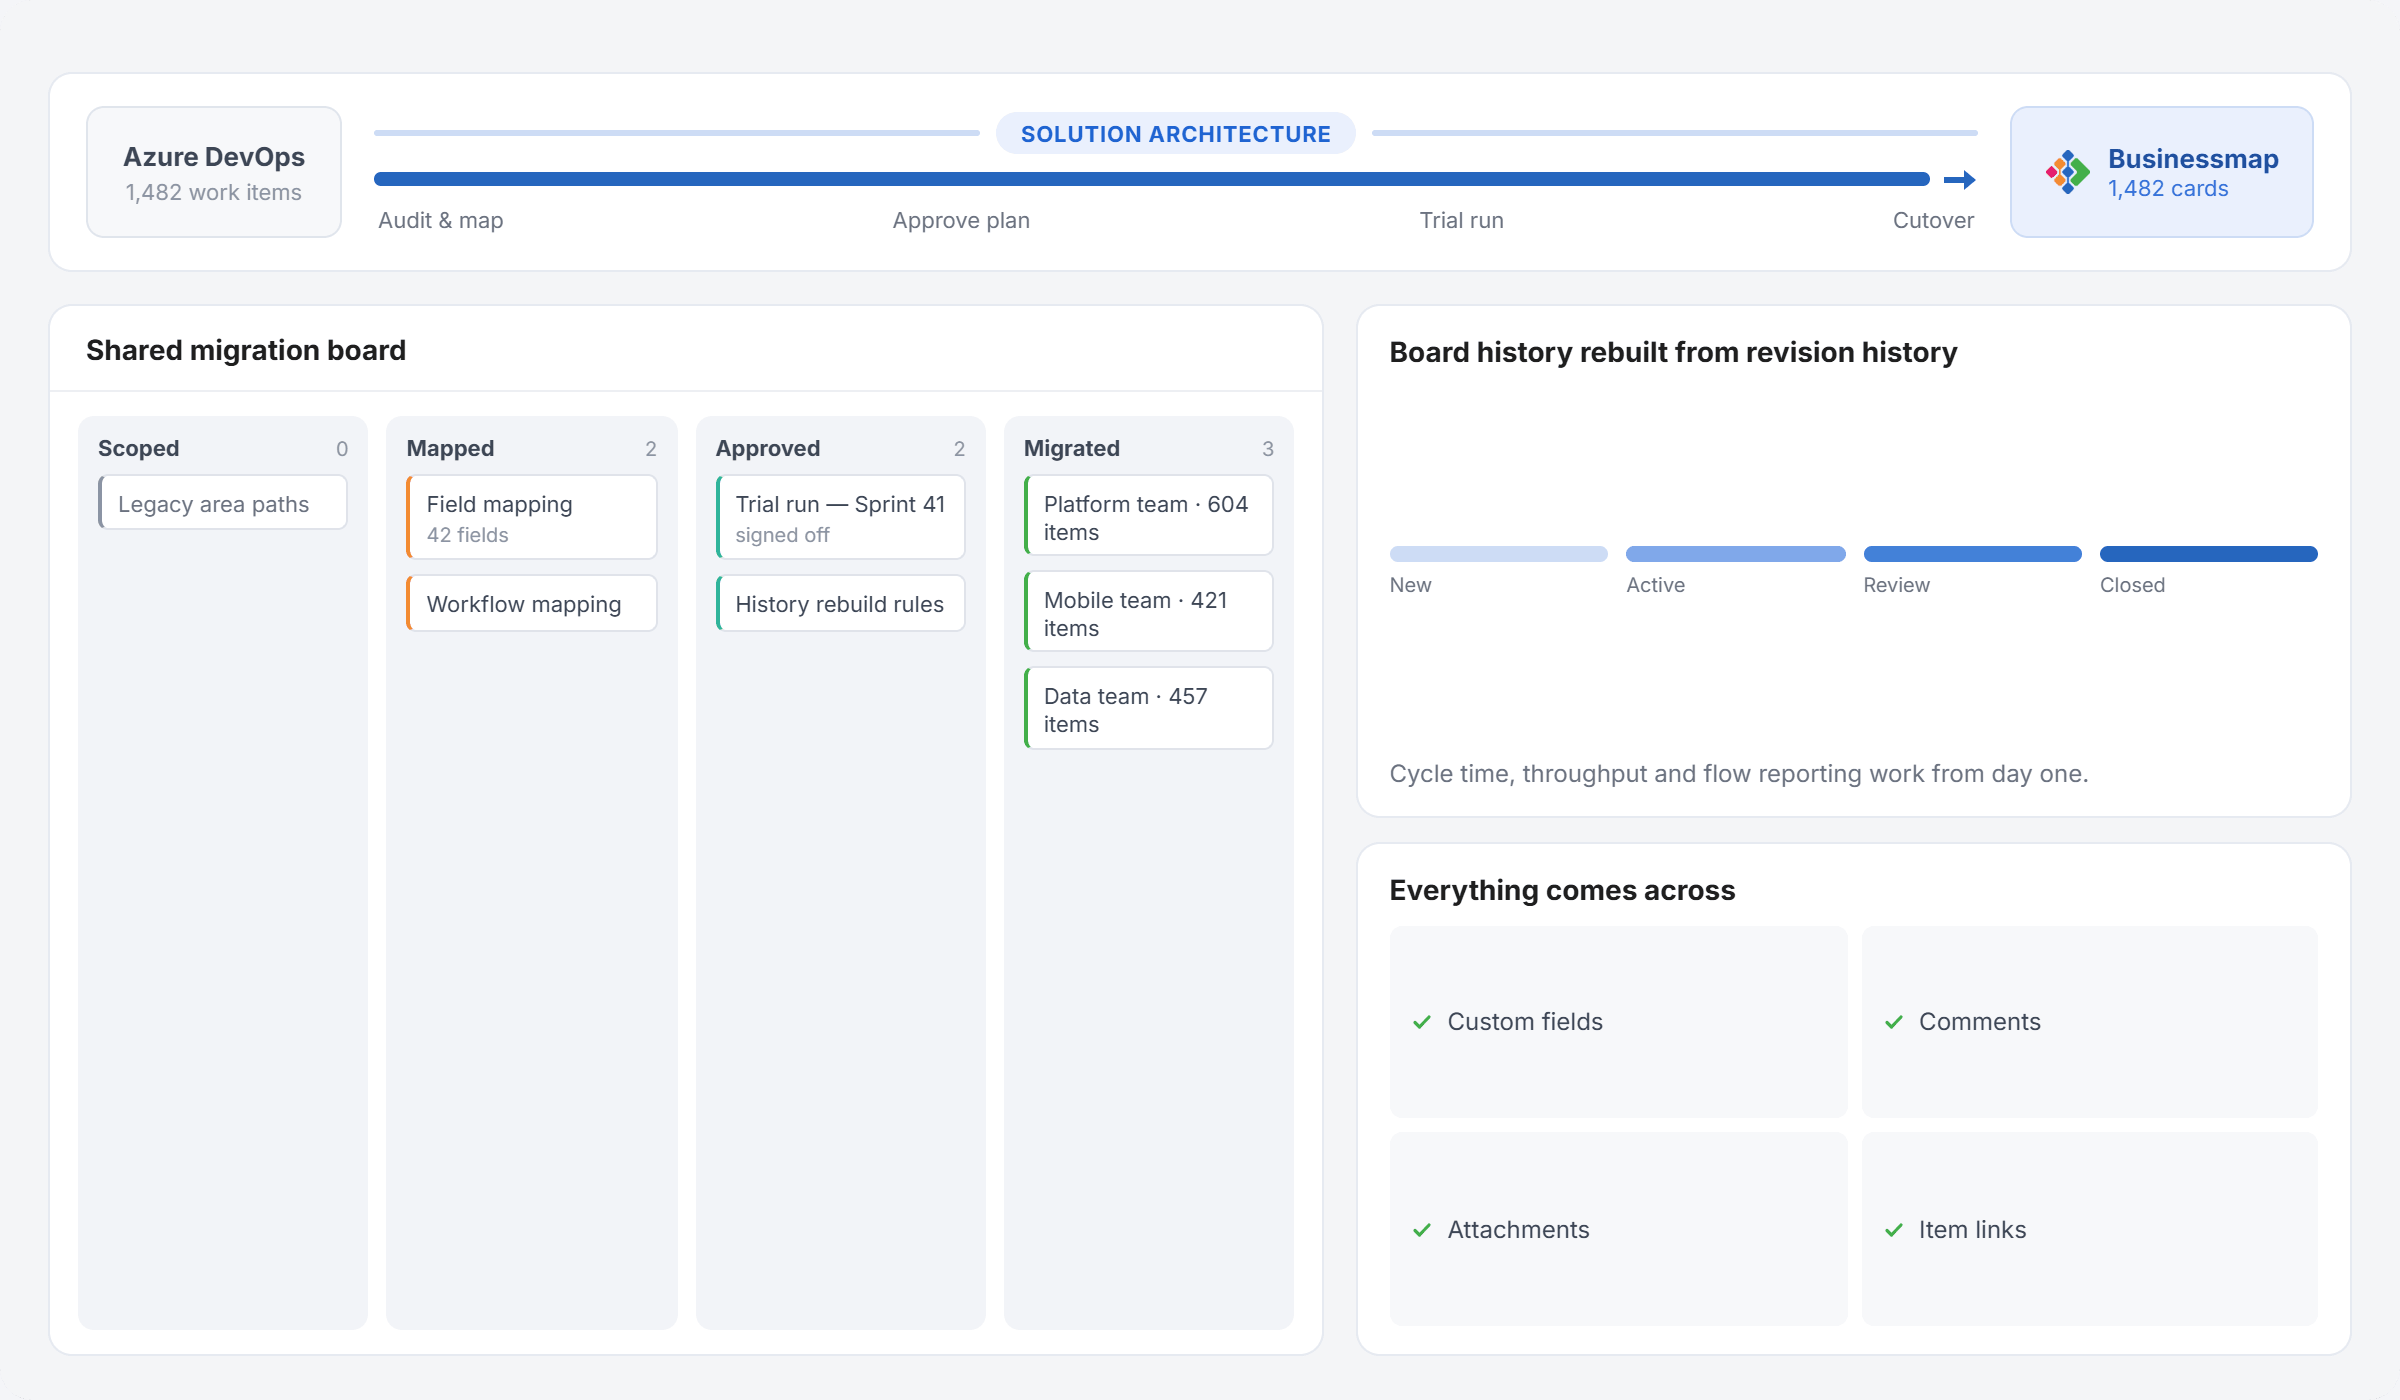
Task: Open the Businessmap destination card
Action: (2162, 172)
